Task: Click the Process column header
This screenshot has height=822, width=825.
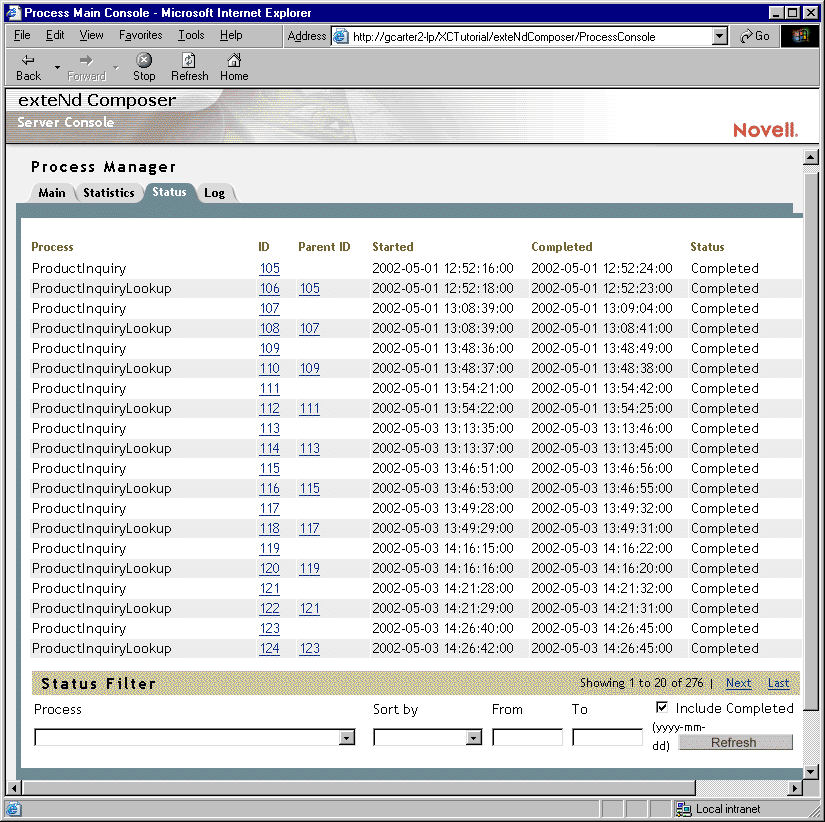Action: [x=52, y=247]
